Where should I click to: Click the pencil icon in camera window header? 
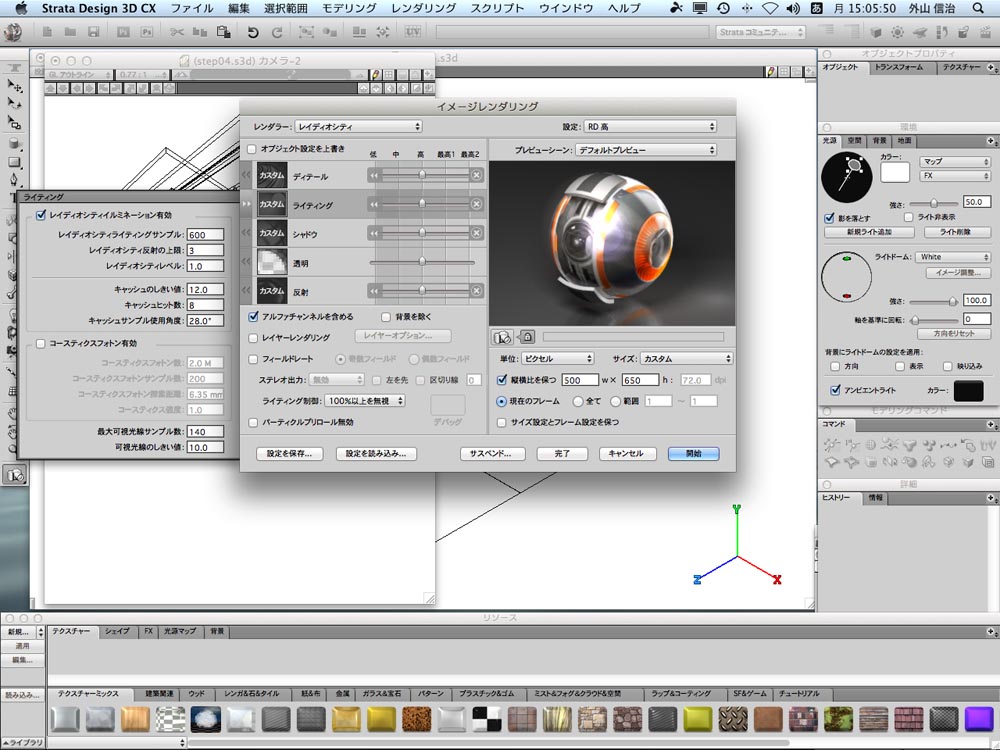click(376, 75)
